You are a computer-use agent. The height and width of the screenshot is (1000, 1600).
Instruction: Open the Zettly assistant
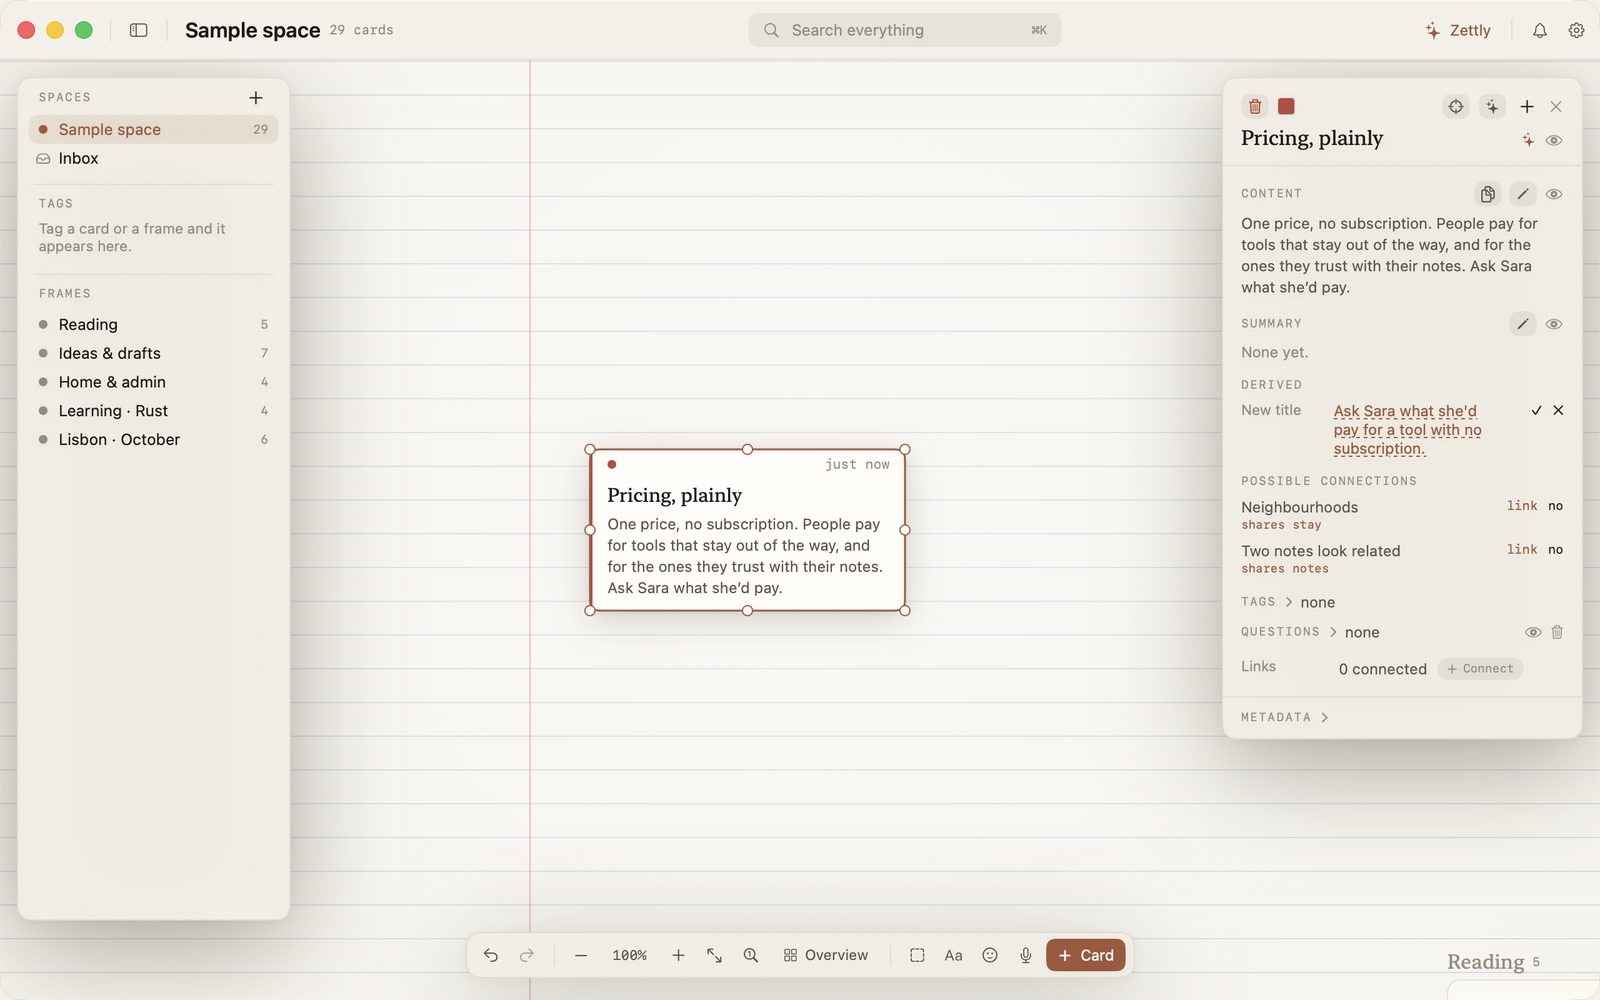(x=1458, y=30)
